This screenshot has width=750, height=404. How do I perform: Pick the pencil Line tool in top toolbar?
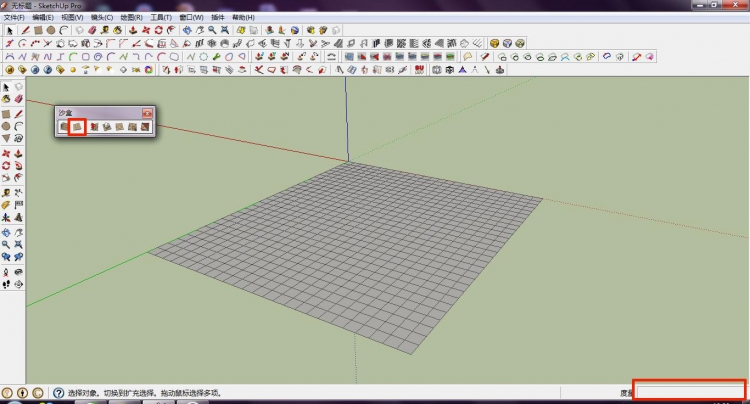[x=25, y=31]
